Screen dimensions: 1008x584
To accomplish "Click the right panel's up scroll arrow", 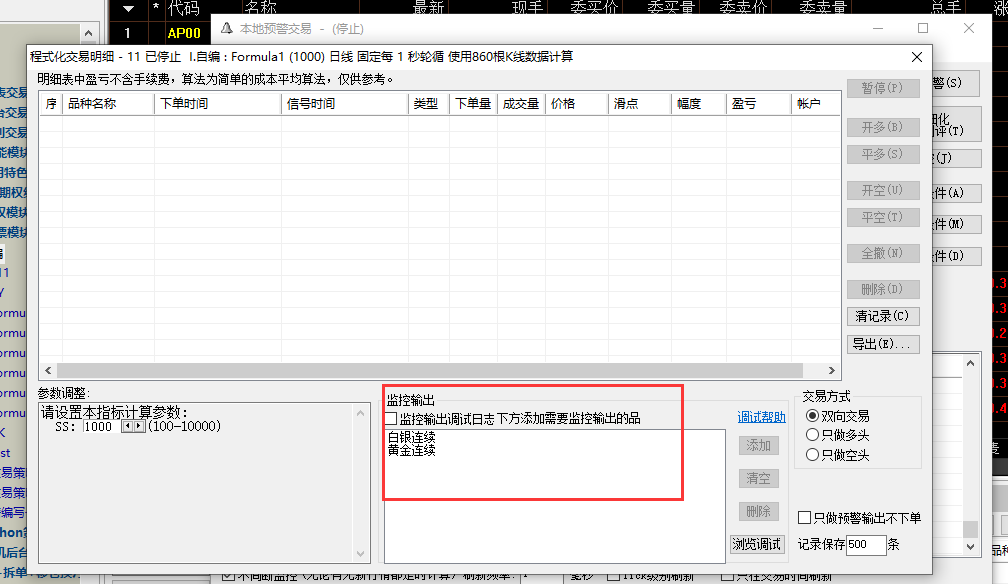I will point(971,363).
